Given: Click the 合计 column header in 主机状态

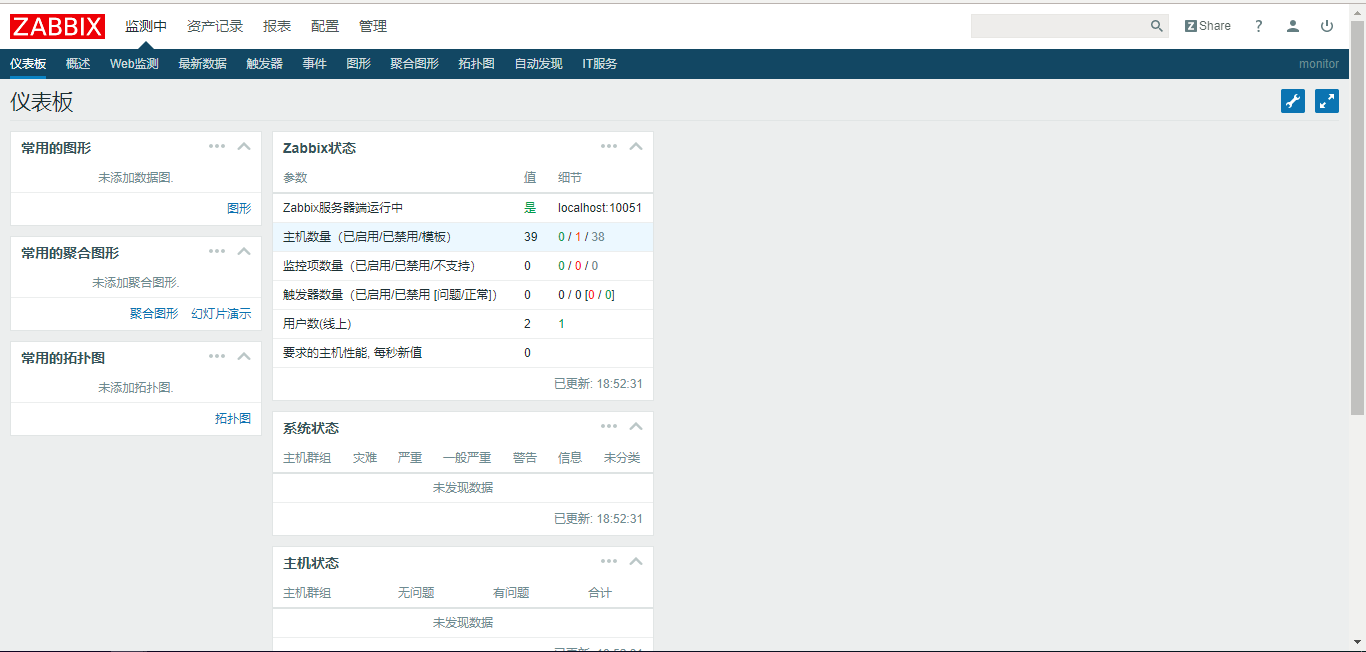Looking at the screenshot, I should click(x=600, y=593).
